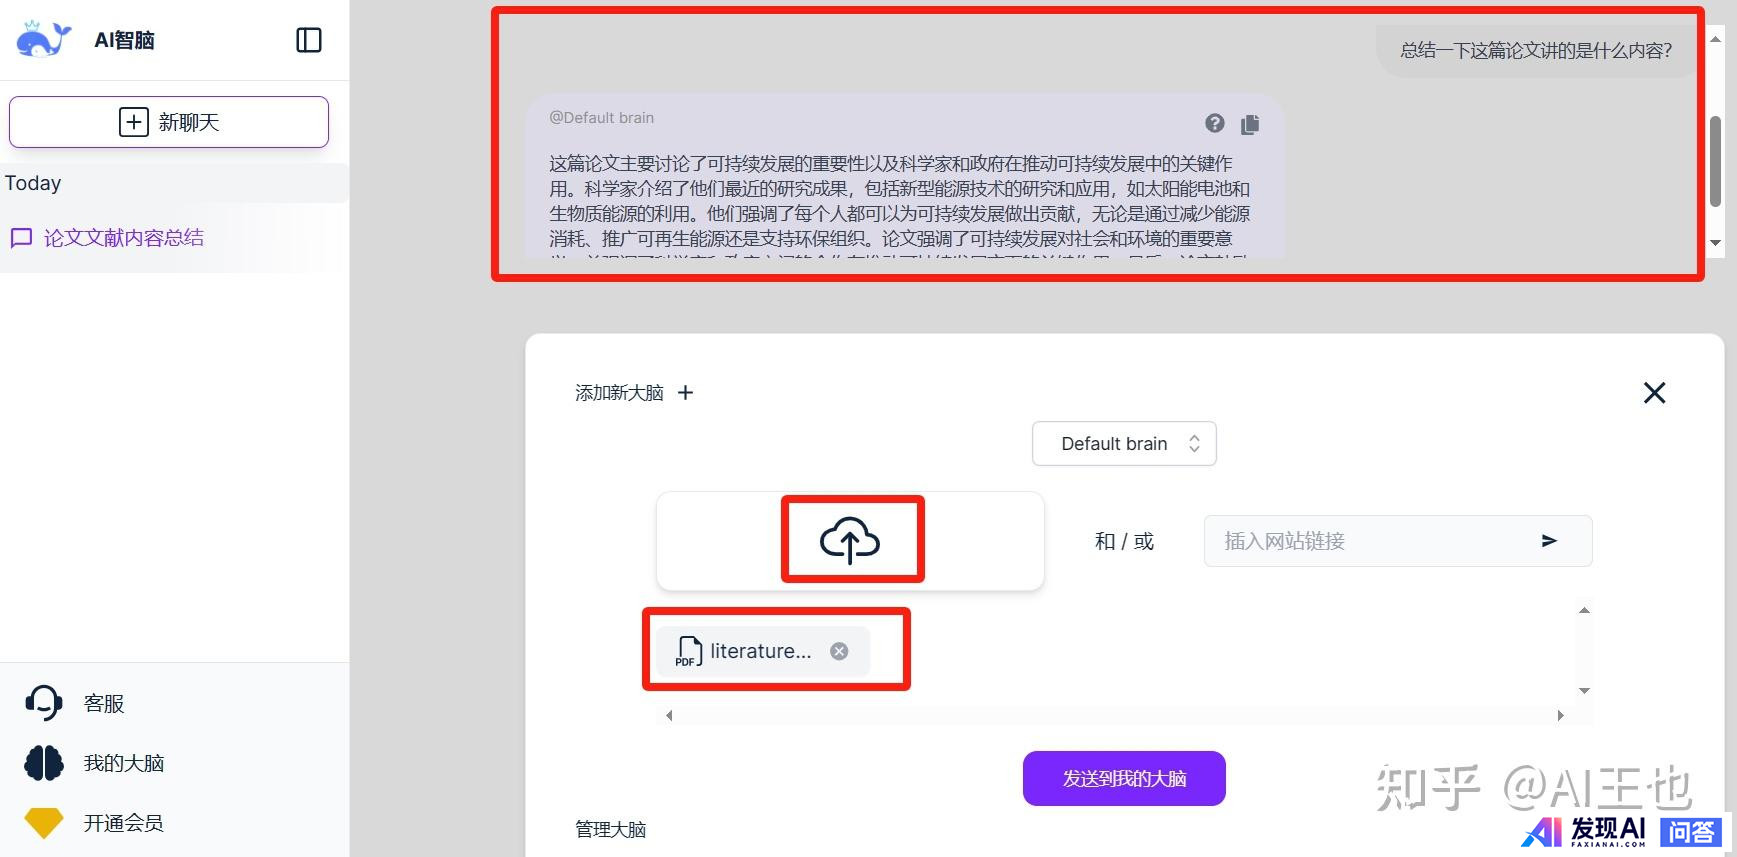Toggle the sidebar panel icon

(x=309, y=40)
